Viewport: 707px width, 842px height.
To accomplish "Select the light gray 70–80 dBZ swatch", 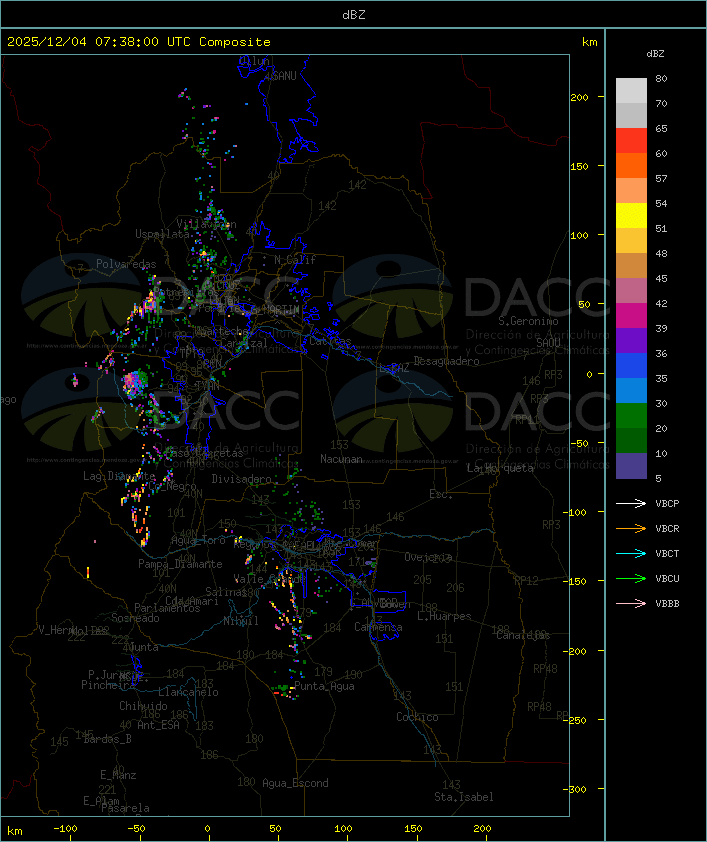I will point(631,91).
